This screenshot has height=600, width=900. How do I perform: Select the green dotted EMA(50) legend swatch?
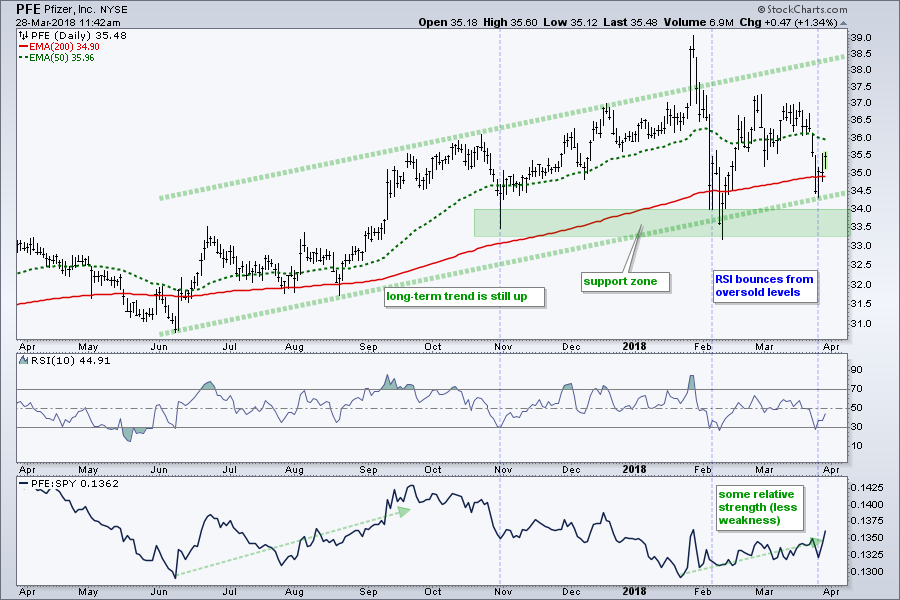tap(24, 57)
